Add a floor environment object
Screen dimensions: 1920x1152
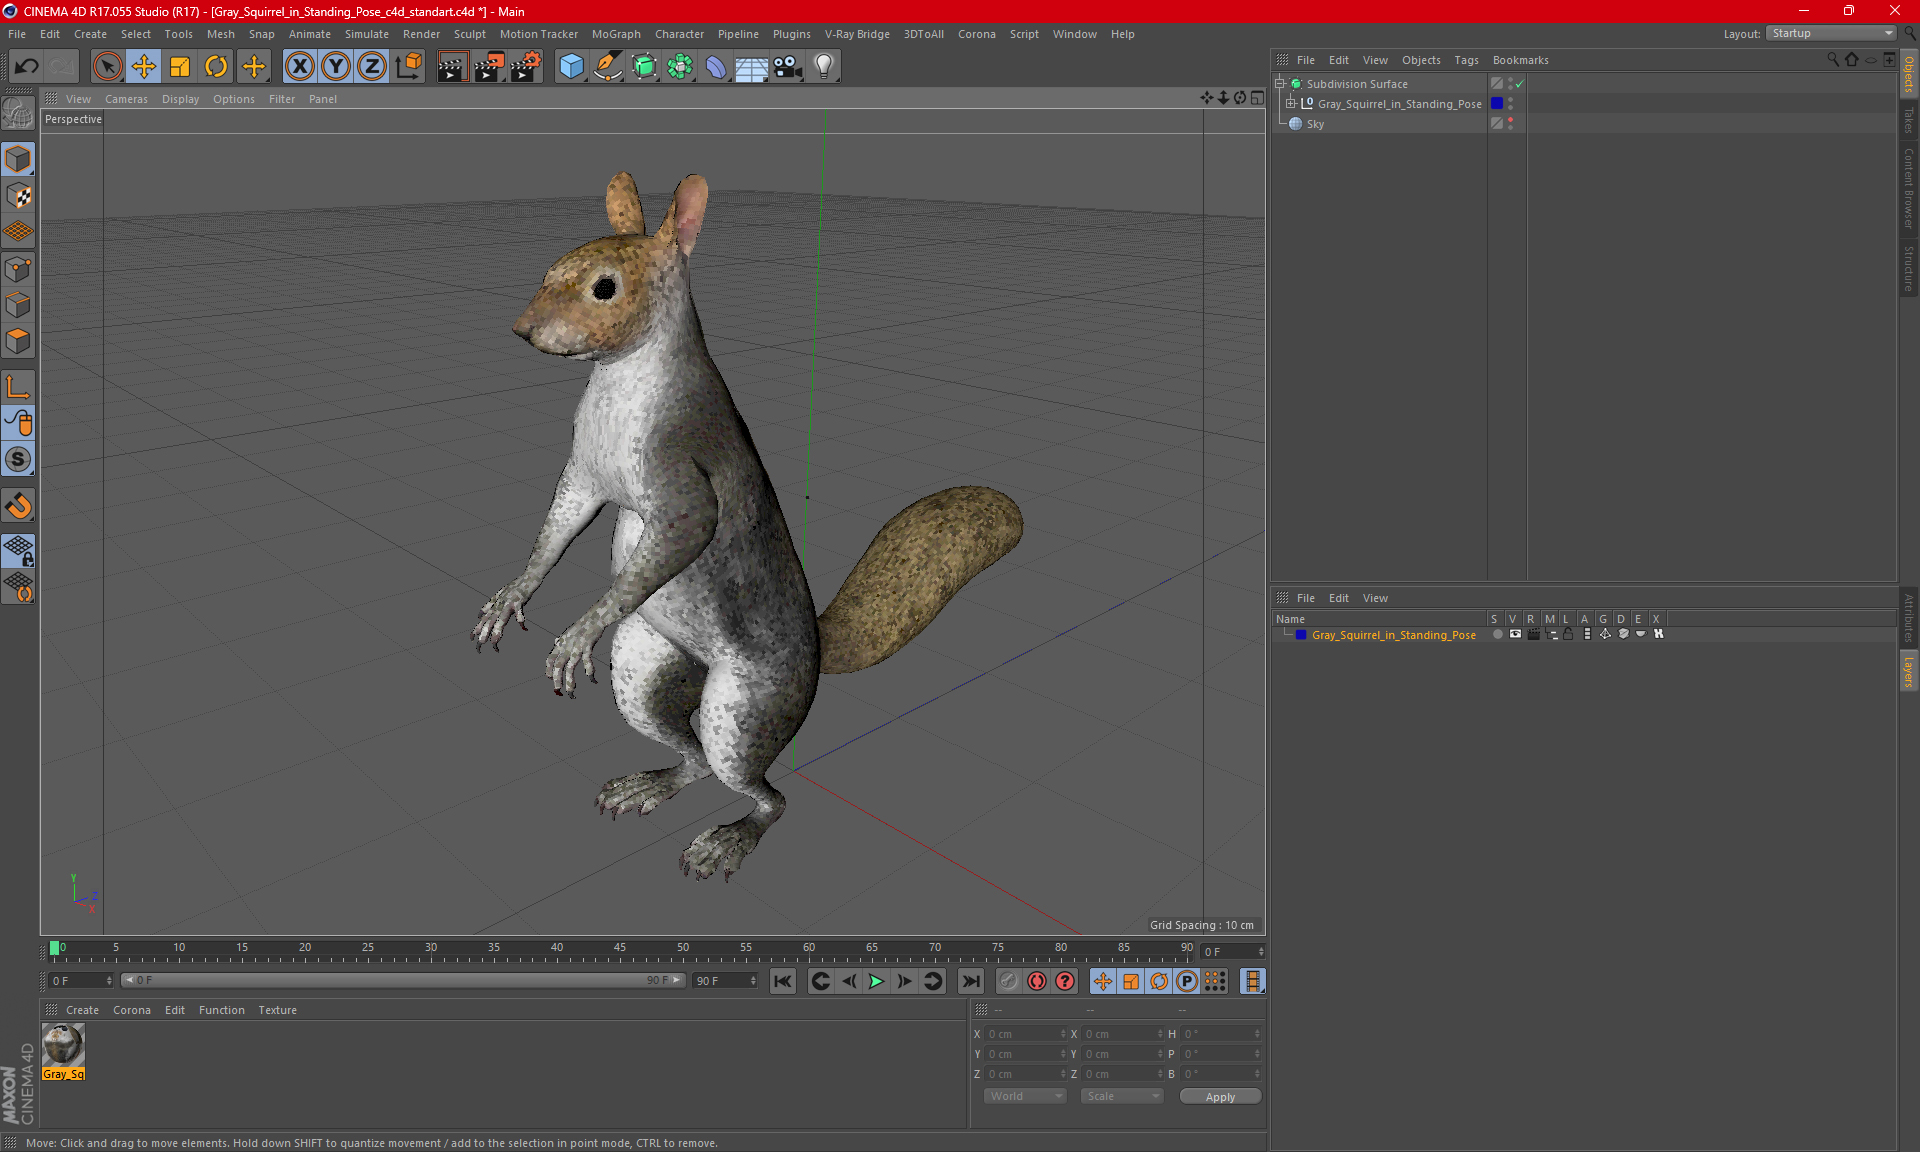click(751, 66)
